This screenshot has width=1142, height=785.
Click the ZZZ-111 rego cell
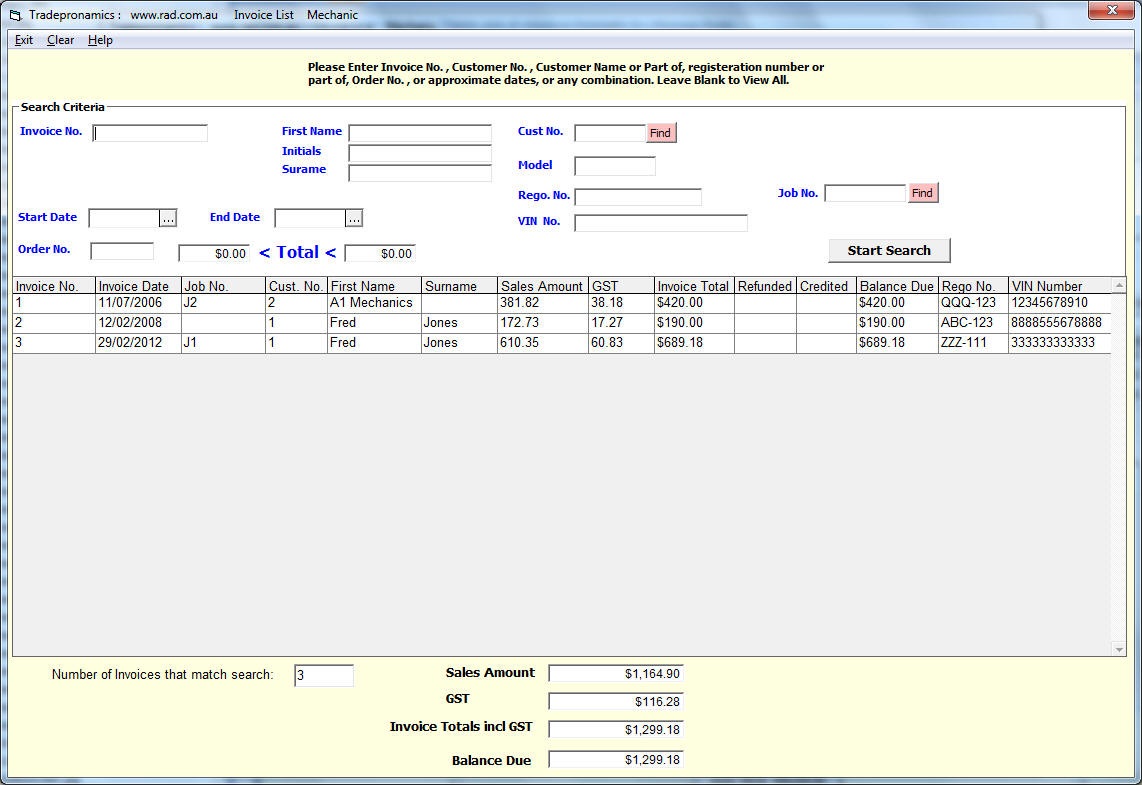pos(974,343)
